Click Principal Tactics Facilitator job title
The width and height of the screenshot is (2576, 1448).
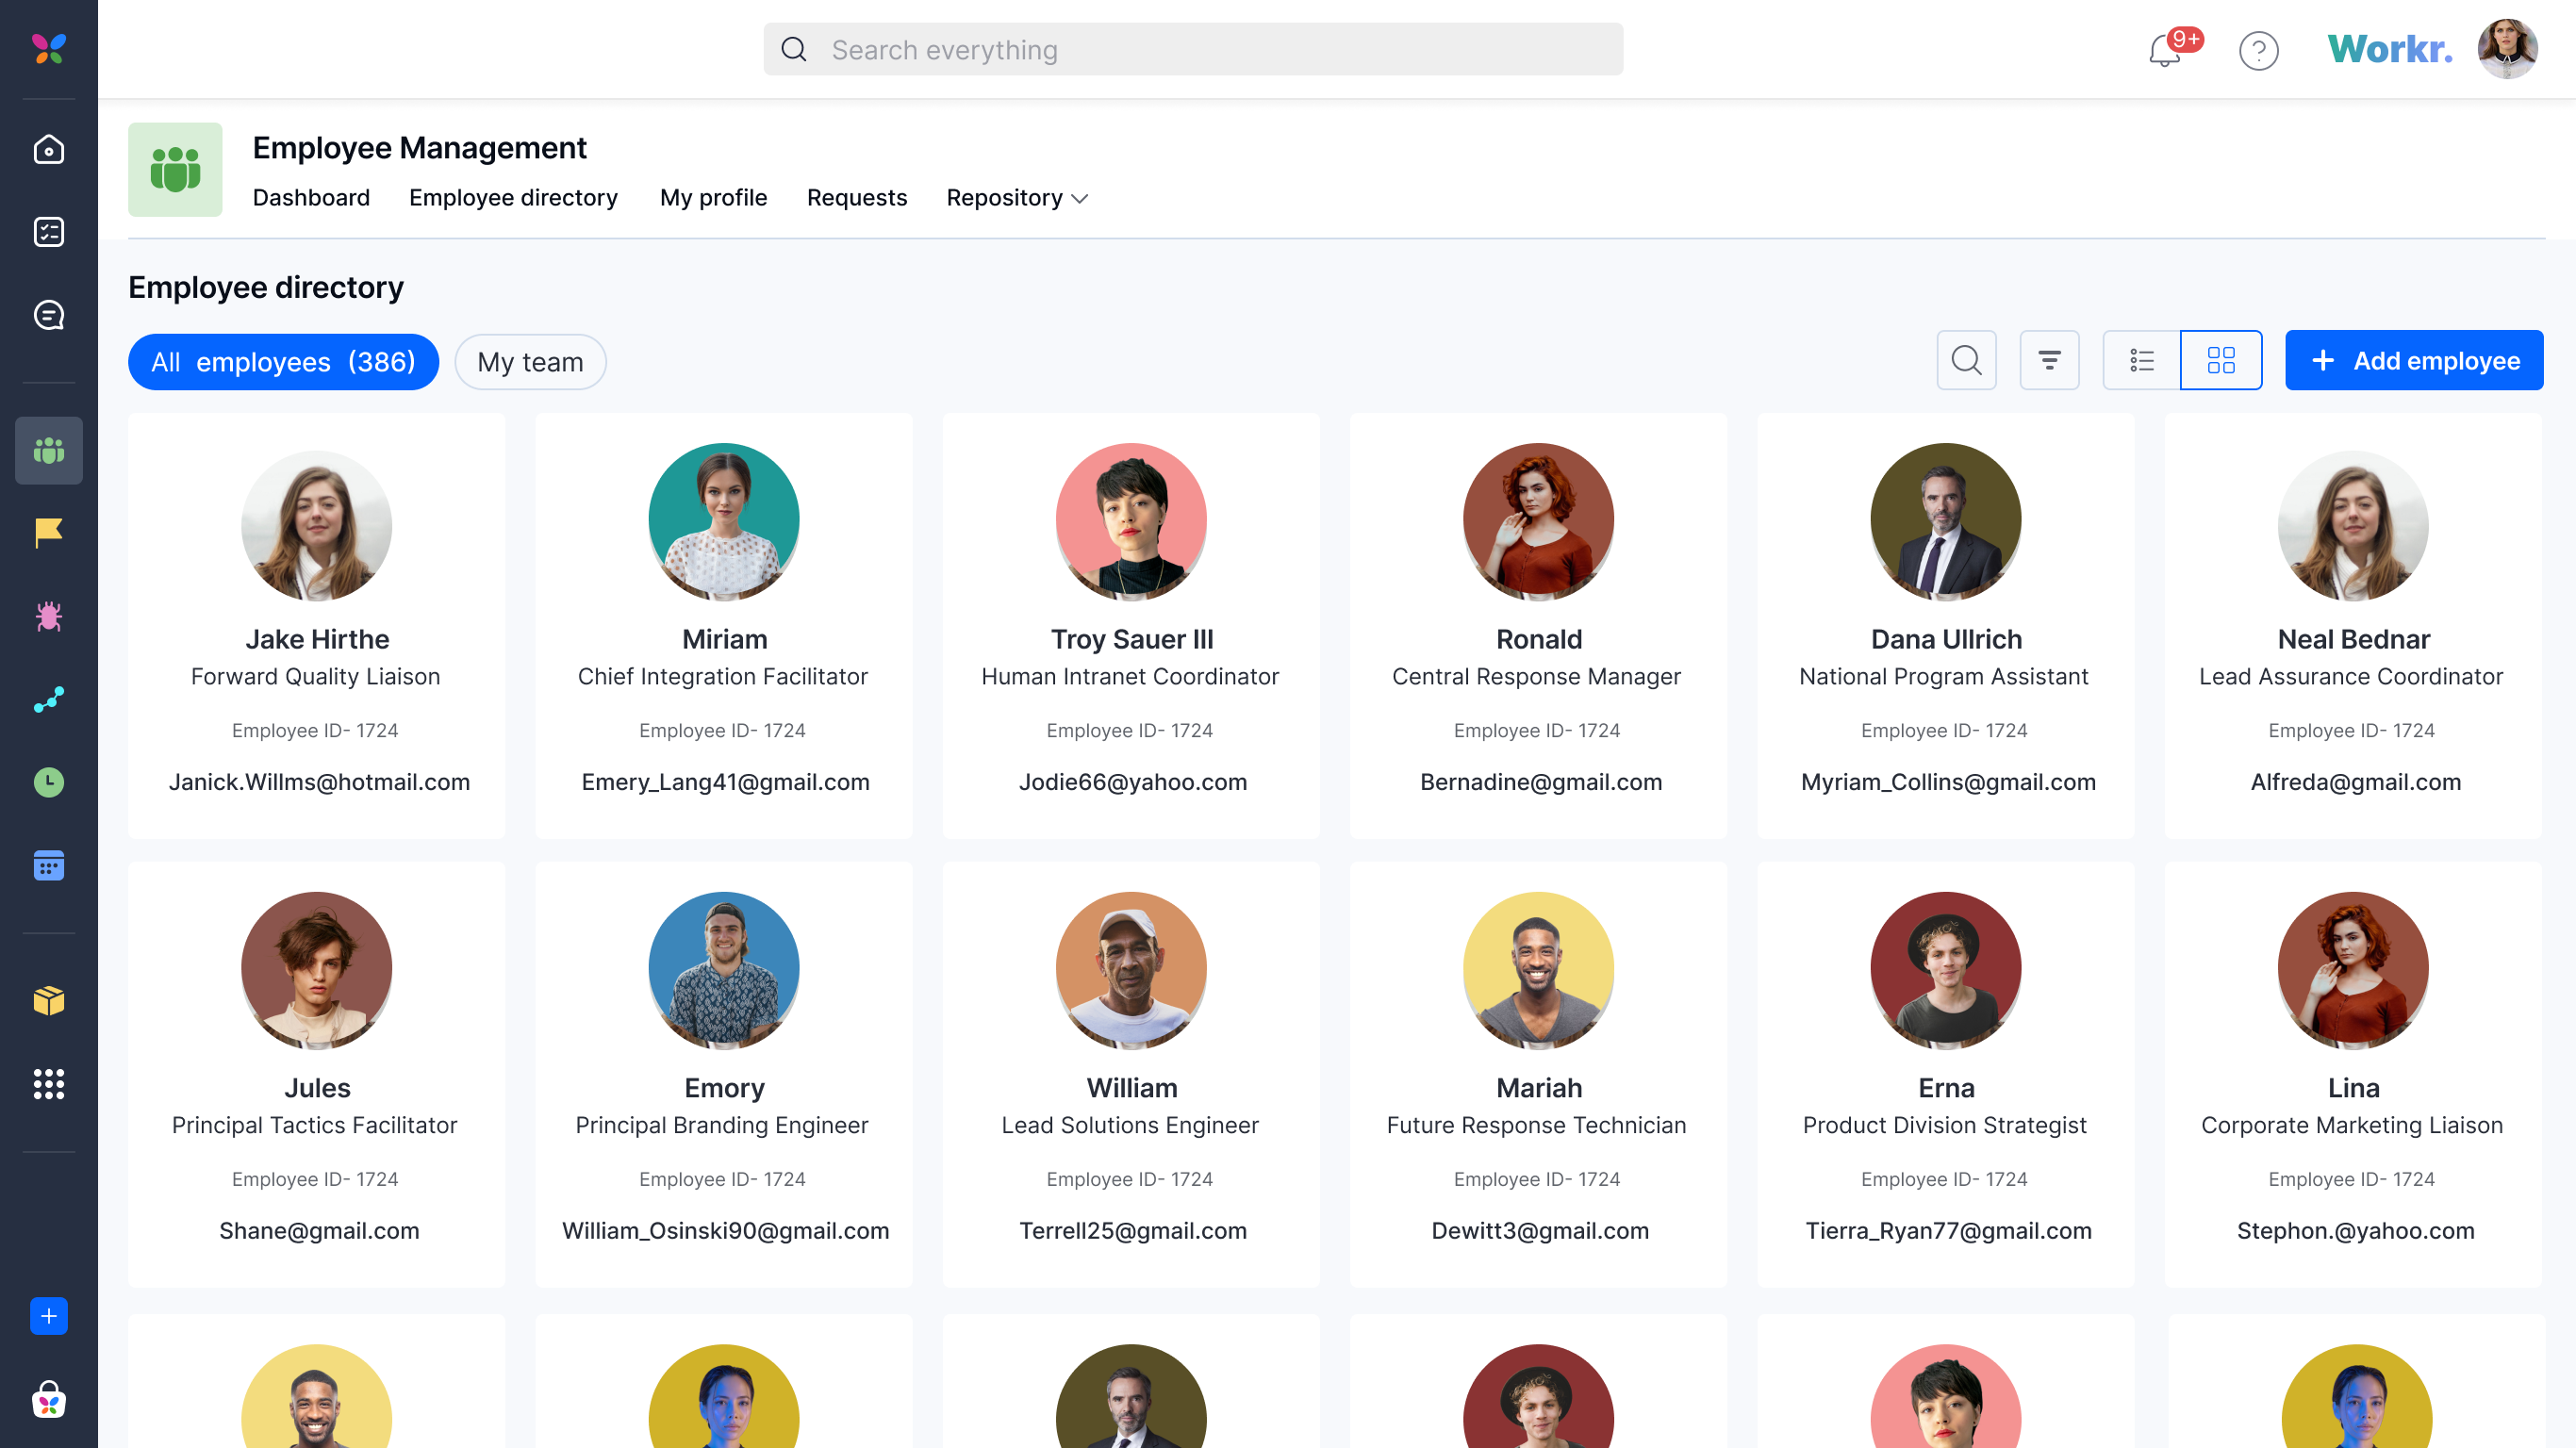tap(314, 1125)
